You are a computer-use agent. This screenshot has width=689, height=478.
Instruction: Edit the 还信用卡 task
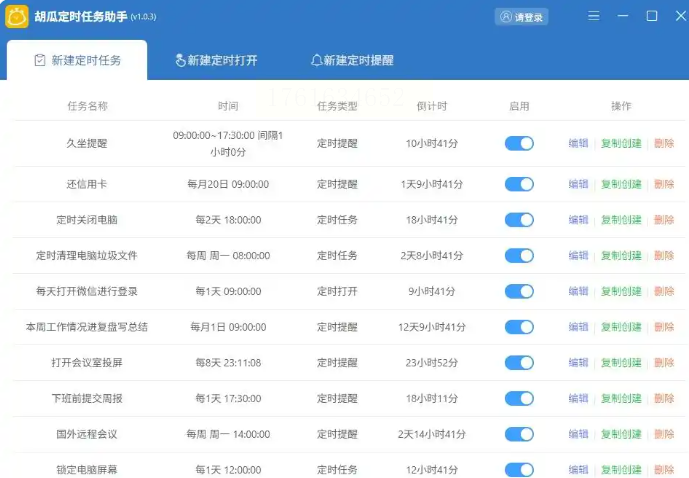(x=578, y=184)
